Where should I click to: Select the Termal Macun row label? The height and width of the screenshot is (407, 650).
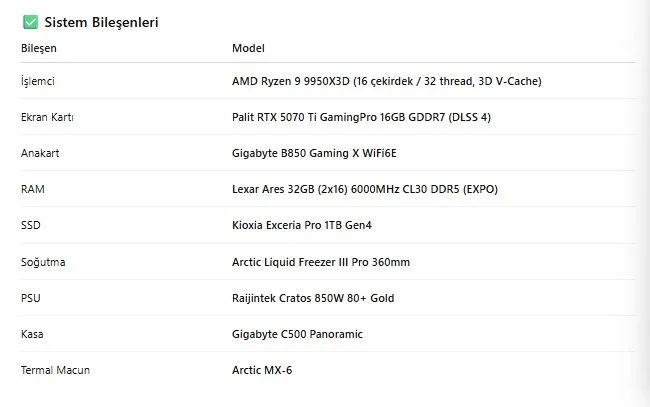[x=55, y=370]
